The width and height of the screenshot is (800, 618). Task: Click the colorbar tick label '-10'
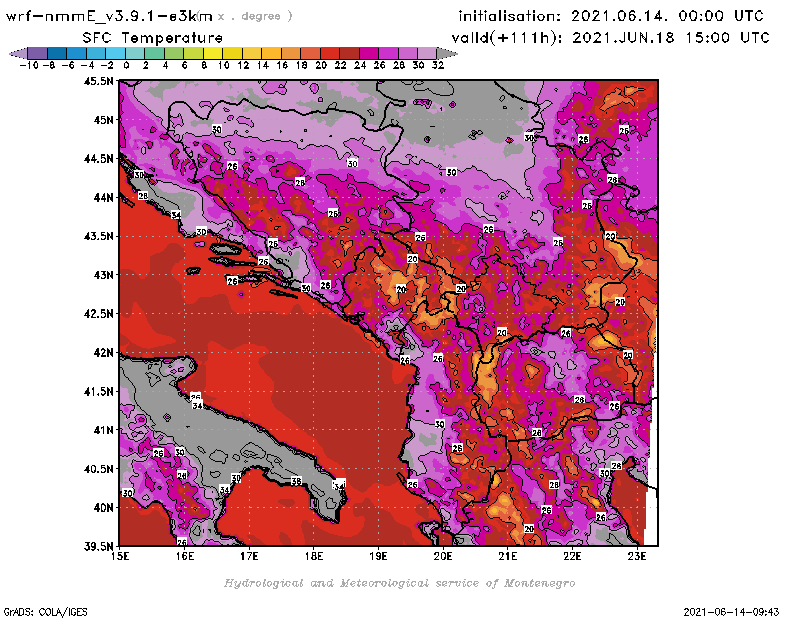coord(29,65)
